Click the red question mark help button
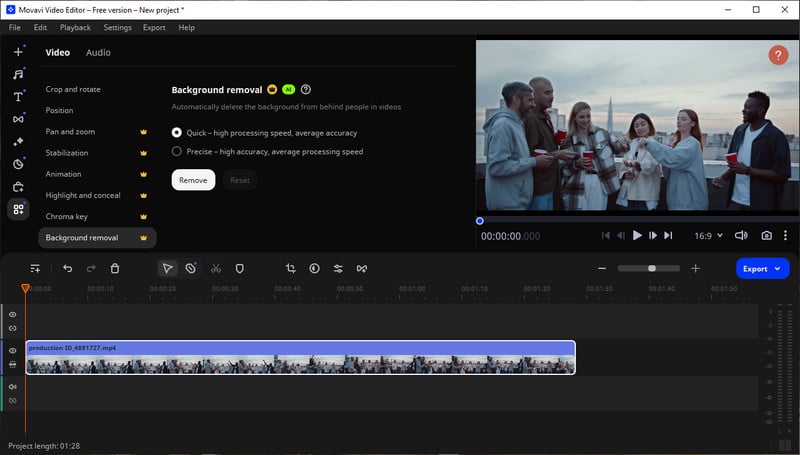The height and width of the screenshot is (455, 800). (x=778, y=55)
